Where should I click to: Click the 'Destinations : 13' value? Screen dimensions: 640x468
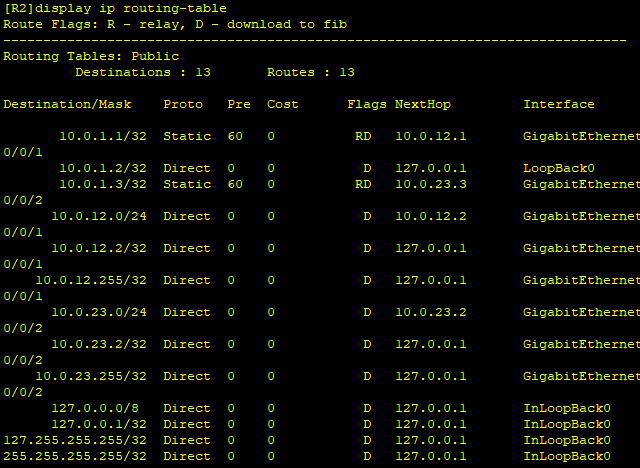[143, 72]
